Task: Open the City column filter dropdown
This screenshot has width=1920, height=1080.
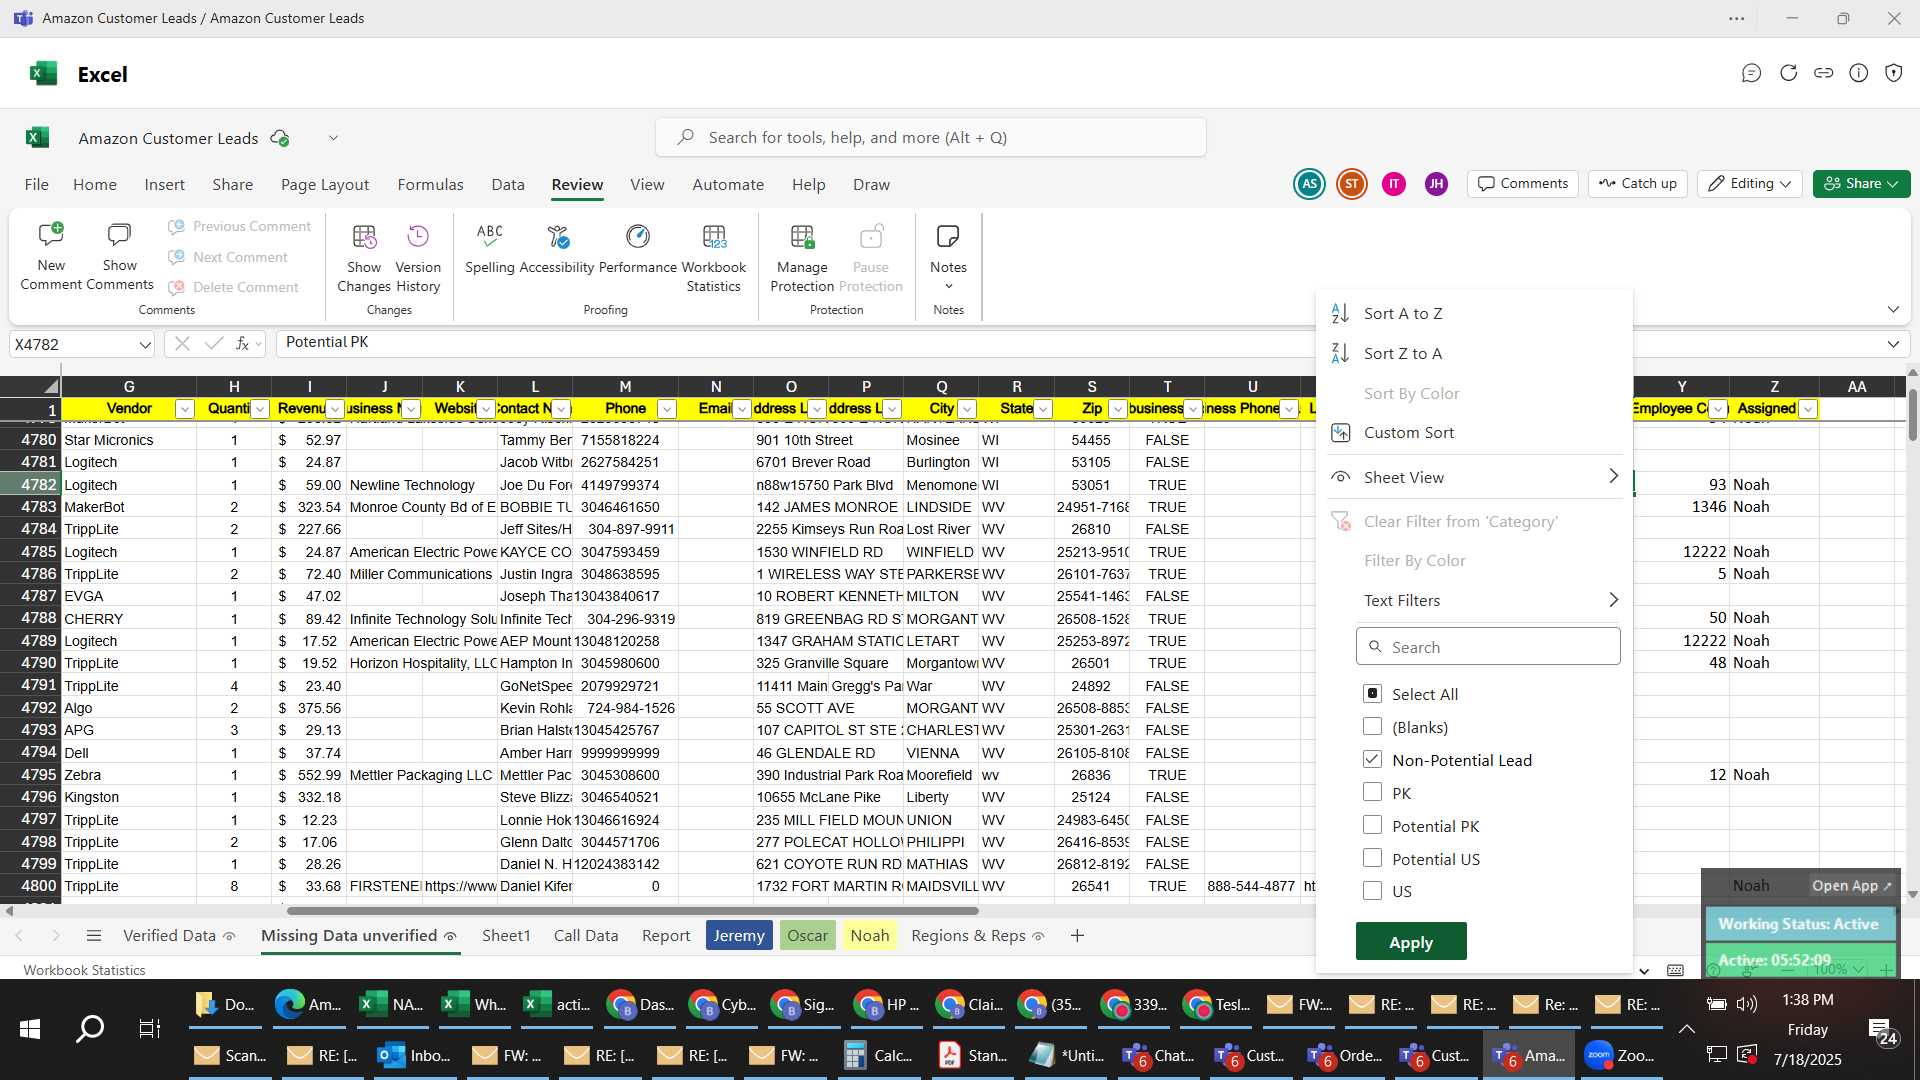Action: 967,409
